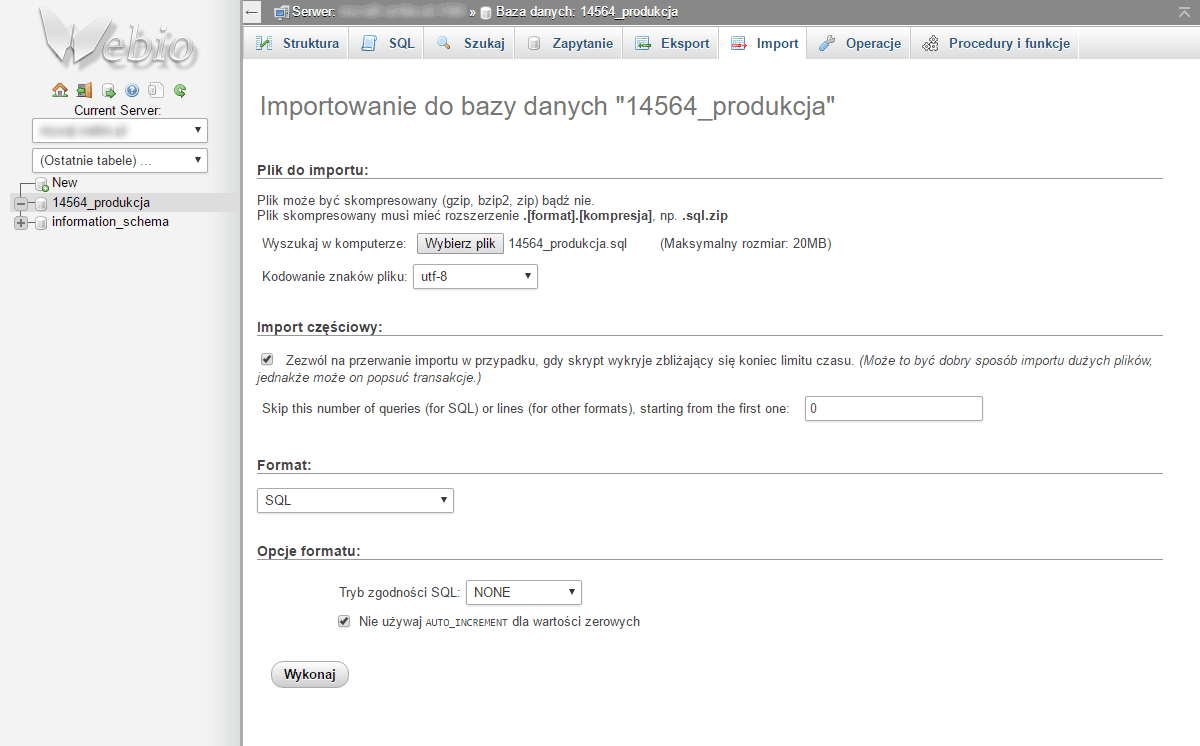The height and width of the screenshot is (746, 1200).
Task: Open the Zapytanie tab
Action: [x=569, y=43]
